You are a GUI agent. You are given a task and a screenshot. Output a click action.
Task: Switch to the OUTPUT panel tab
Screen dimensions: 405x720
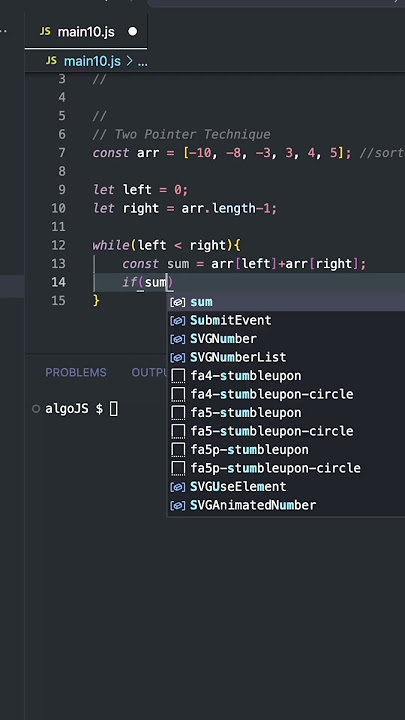149,372
